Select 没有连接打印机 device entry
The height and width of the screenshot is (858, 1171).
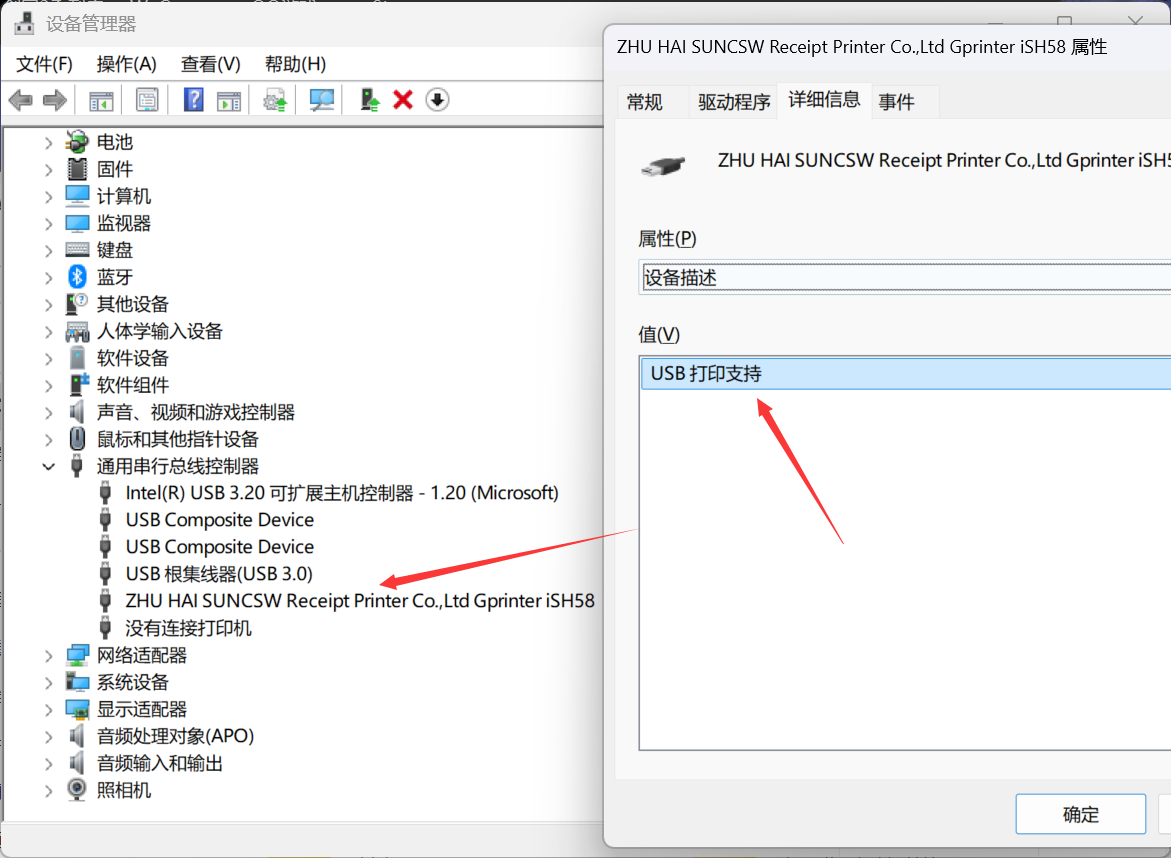point(188,628)
